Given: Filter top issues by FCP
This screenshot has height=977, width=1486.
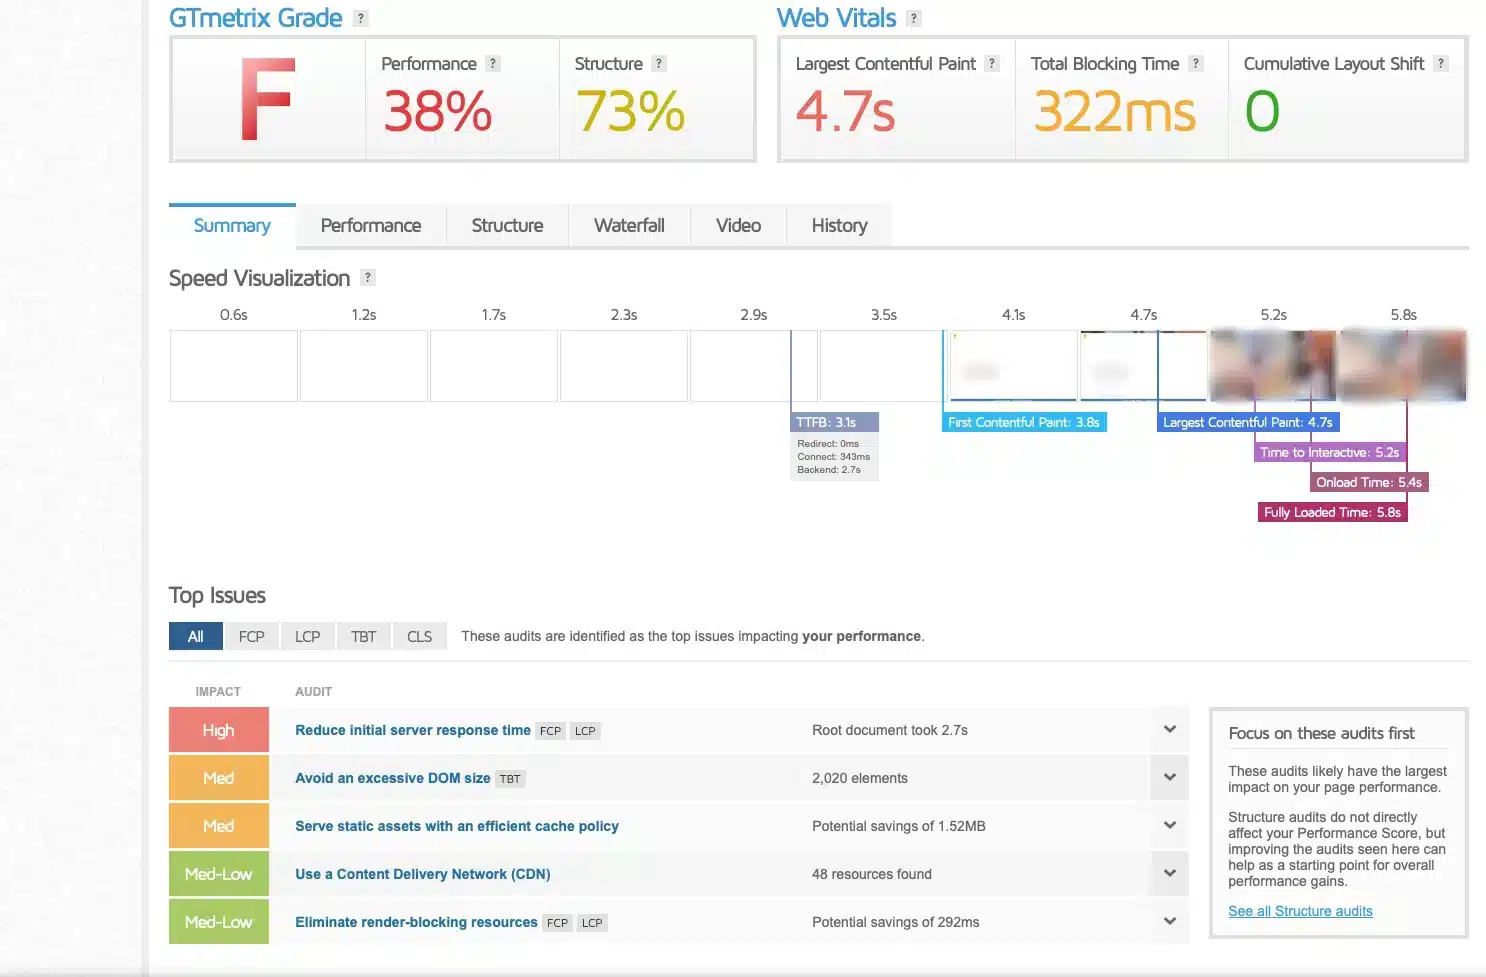Looking at the screenshot, I should (251, 636).
